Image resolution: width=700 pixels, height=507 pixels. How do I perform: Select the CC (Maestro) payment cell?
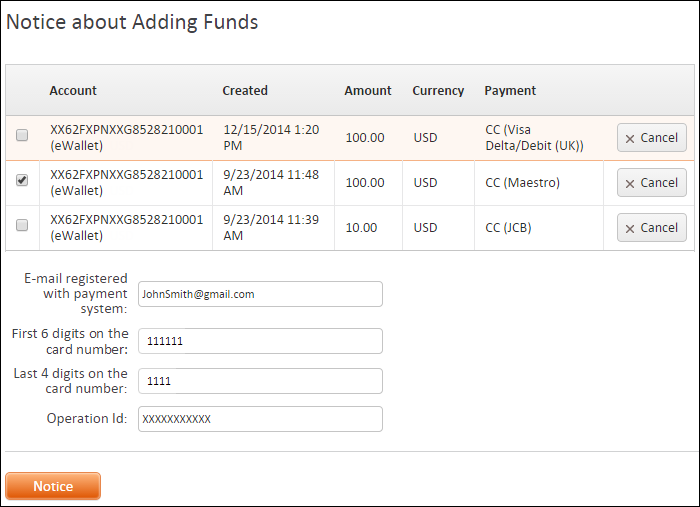522,183
